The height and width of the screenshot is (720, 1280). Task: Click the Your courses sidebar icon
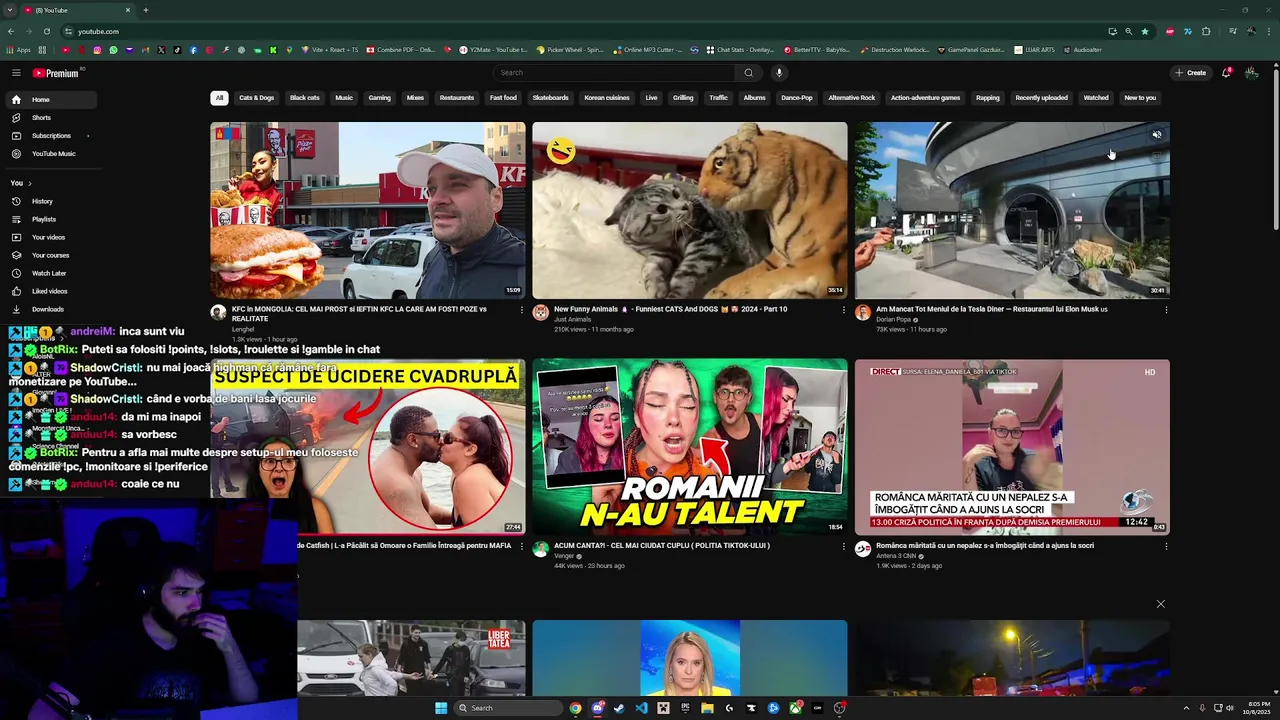[16, 255]
